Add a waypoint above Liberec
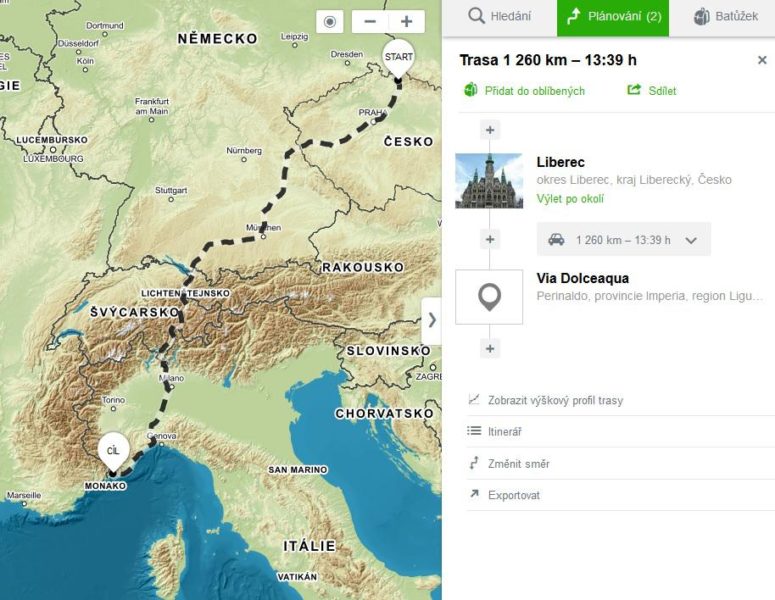The image size is (775, 600). tap(489, 130)
